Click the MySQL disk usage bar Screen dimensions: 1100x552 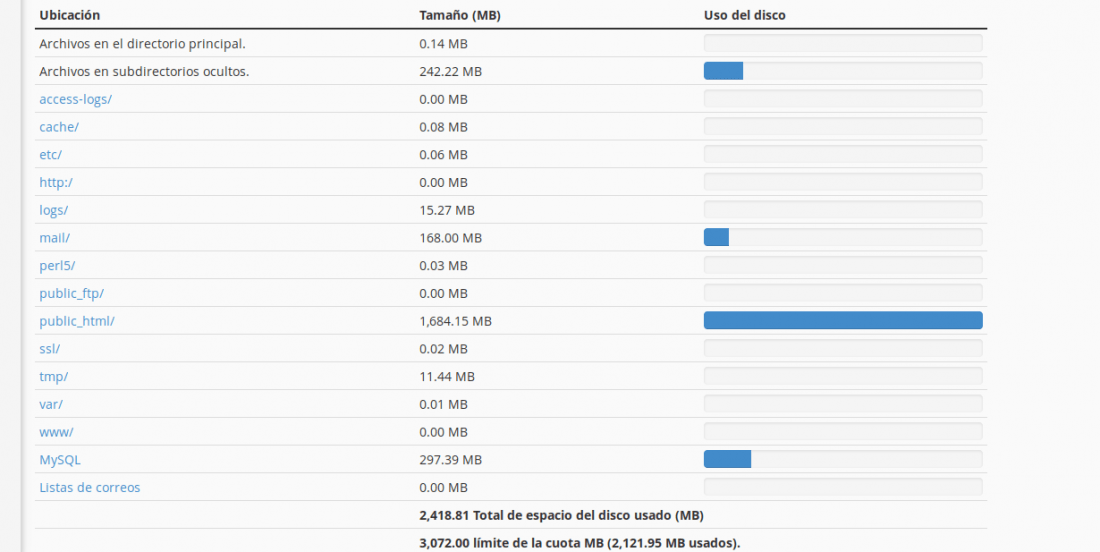point(843,459)
